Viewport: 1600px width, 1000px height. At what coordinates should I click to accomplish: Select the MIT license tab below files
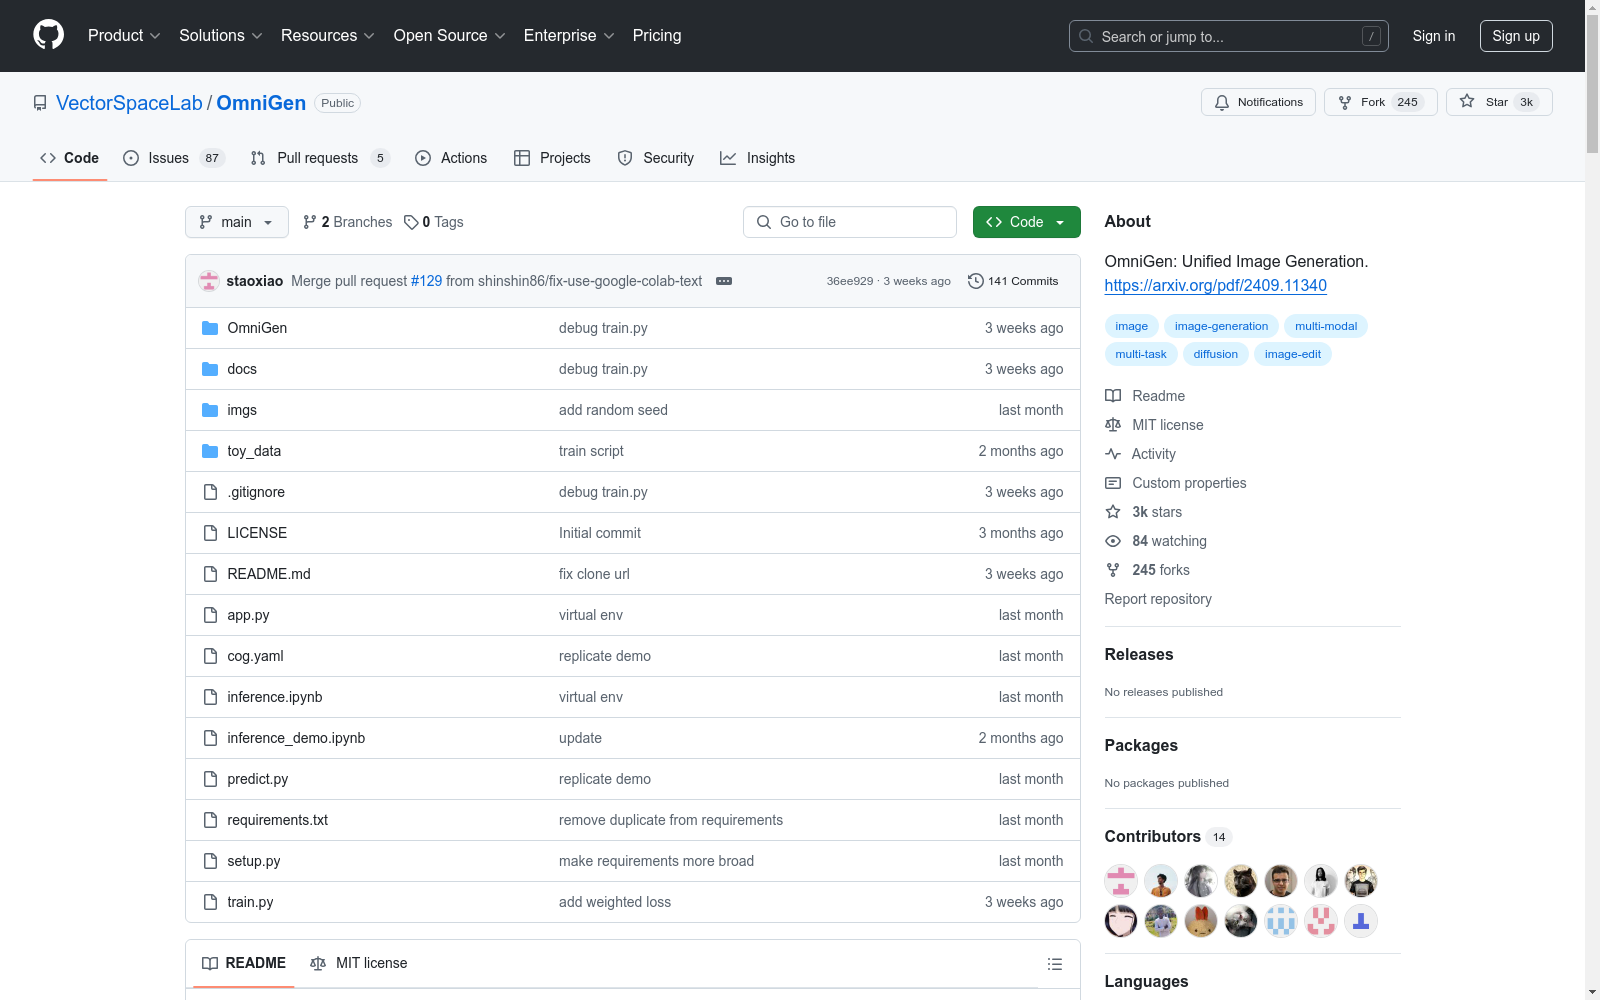click(359, 963)
